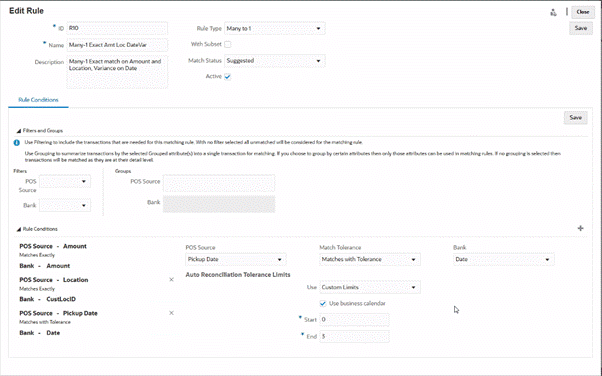This screenshot has height=376, width=602.
Task: Click the Bank groups field
Action: (x=219, y=204)
